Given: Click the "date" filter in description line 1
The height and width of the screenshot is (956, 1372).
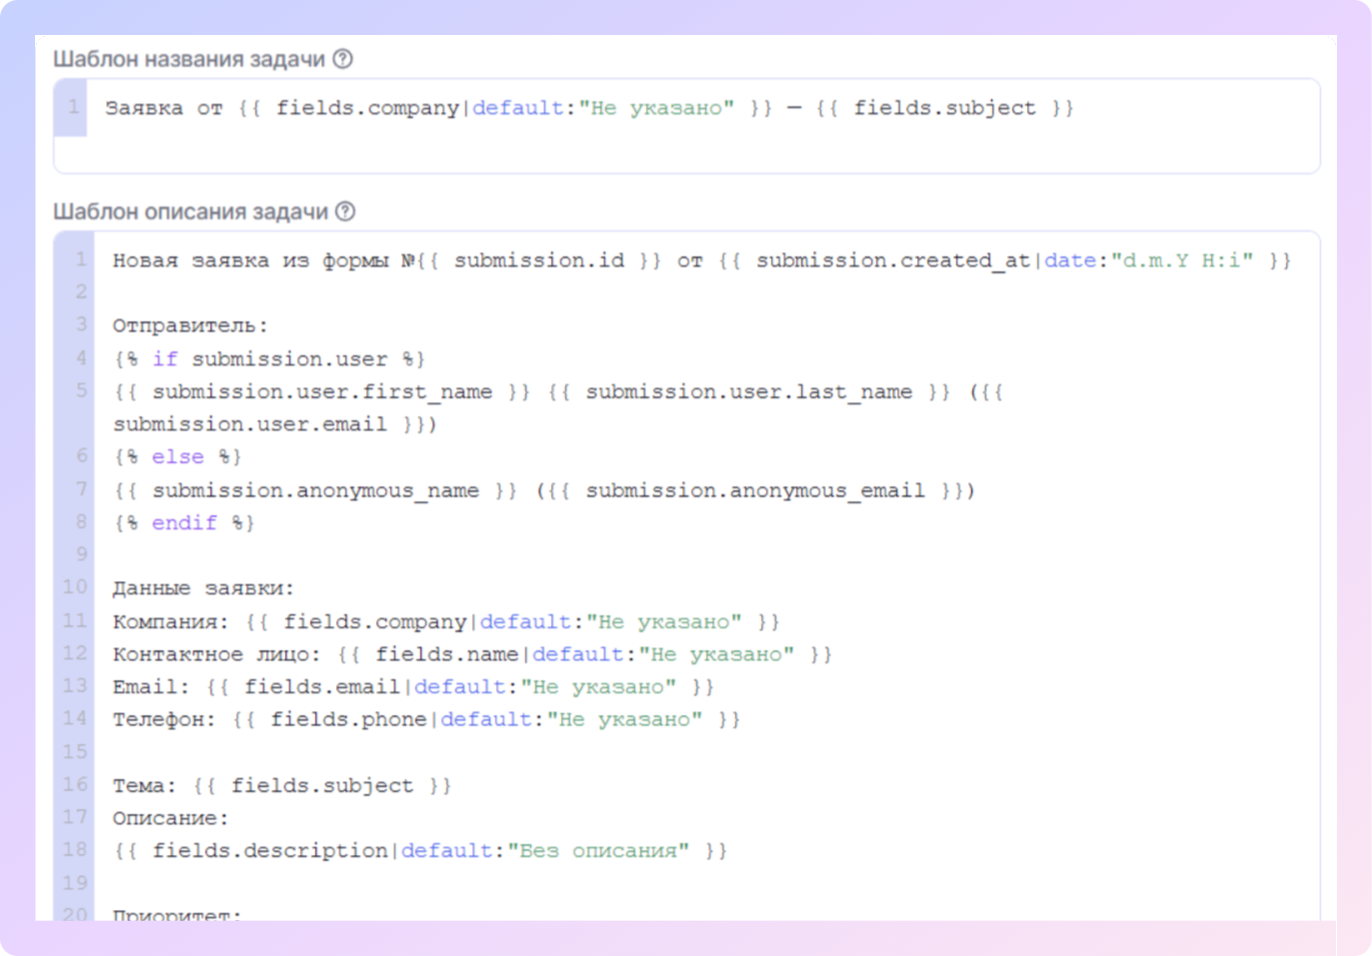Looking at the screenshot, I should tap(1070, 261).
